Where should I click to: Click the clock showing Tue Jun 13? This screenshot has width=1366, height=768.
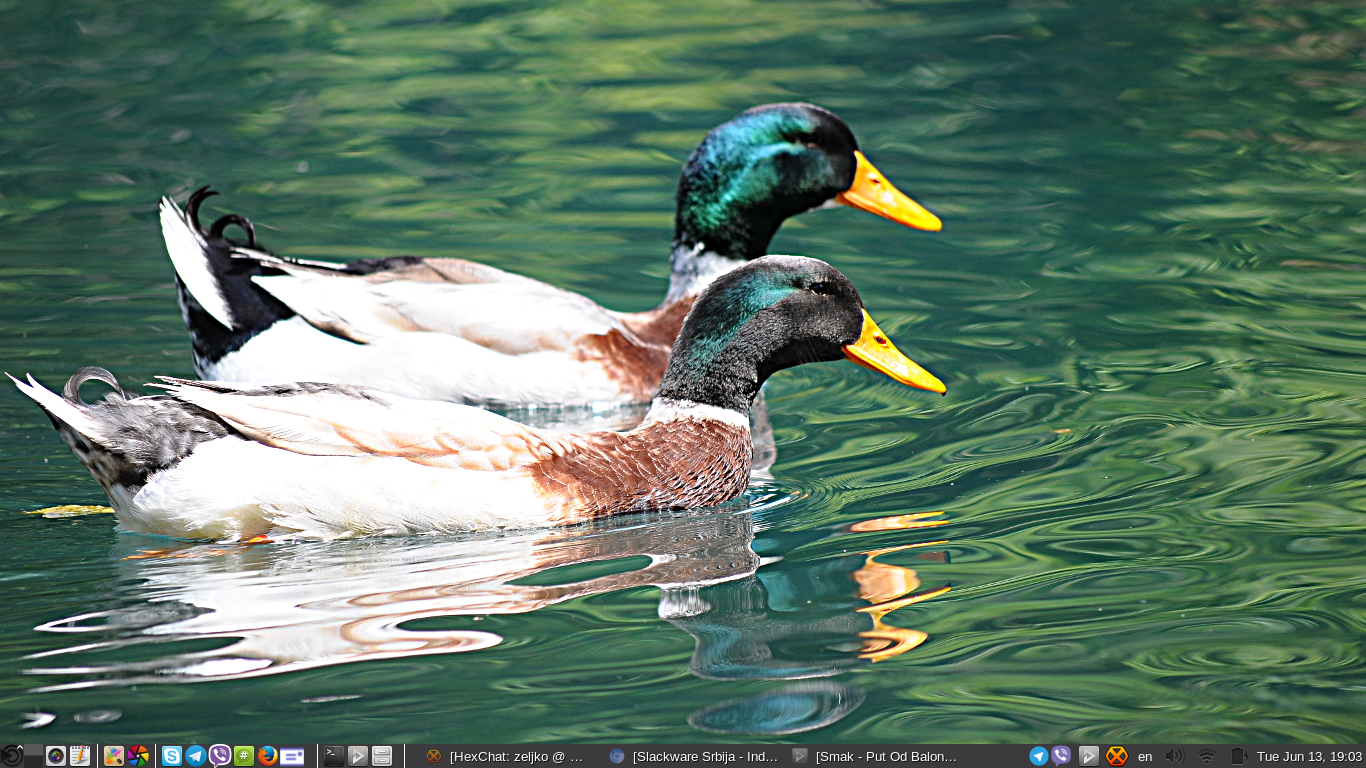(1309, 757)
